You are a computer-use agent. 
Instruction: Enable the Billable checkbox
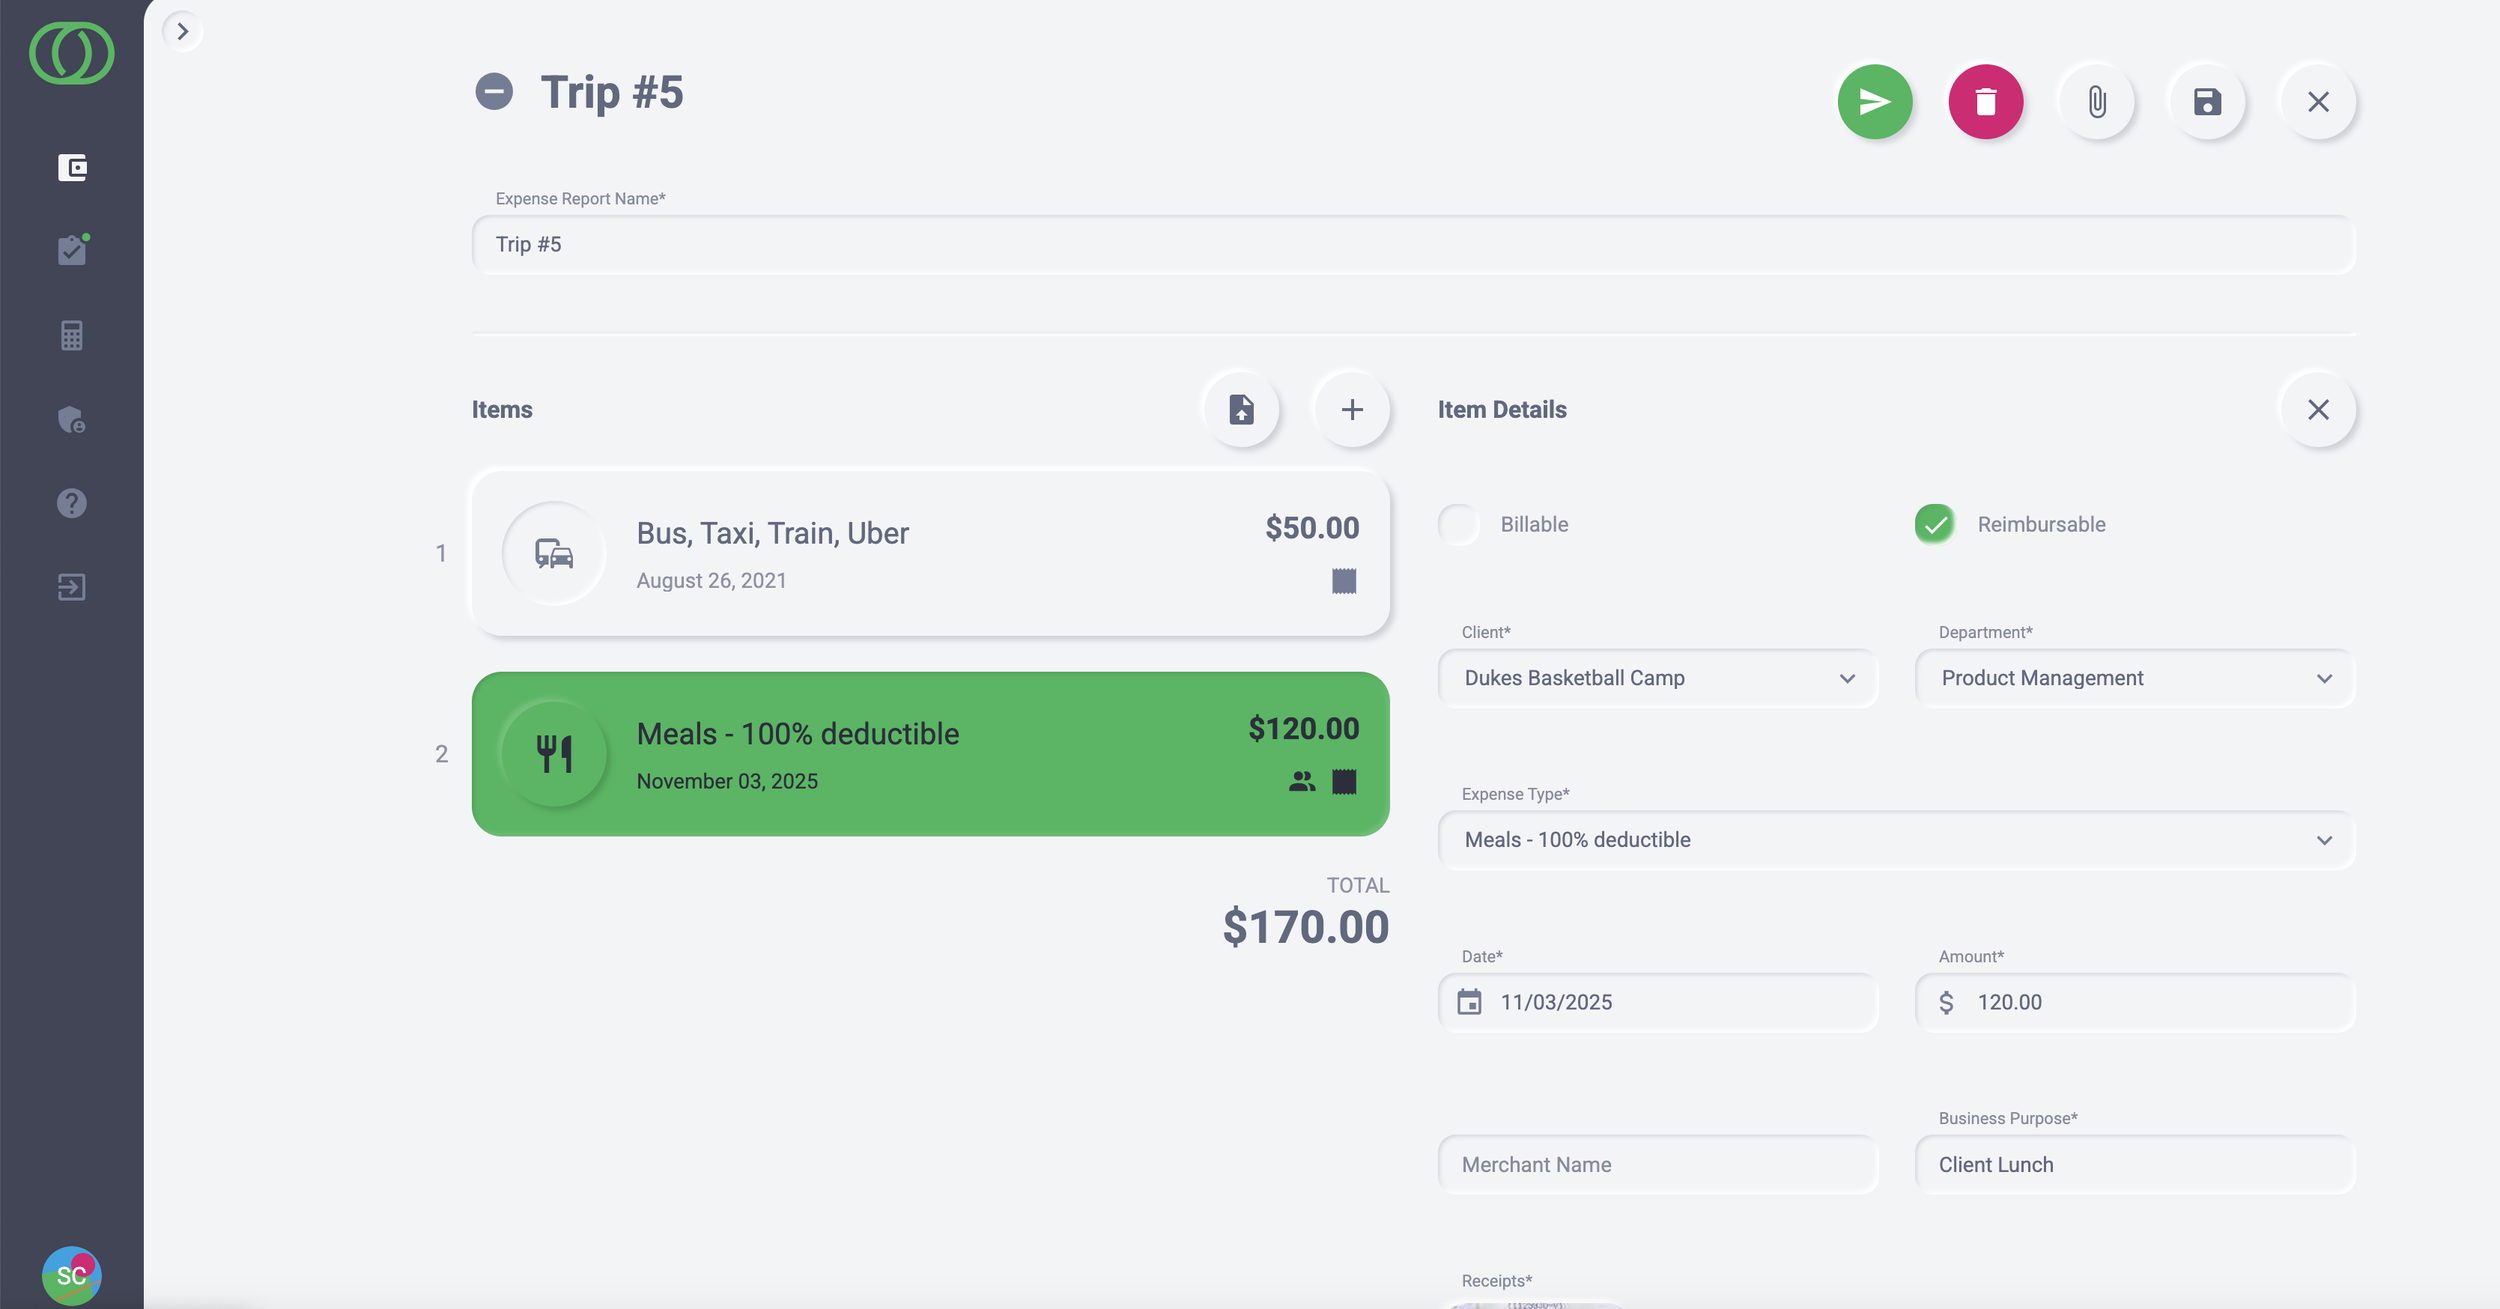click(x=1459, y=524)
